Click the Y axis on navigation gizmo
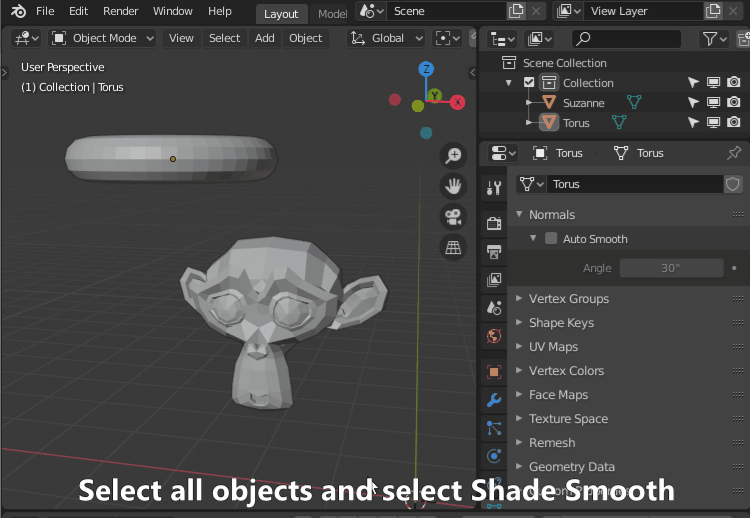This screenshot has width=750, height=518. (434, 95)
